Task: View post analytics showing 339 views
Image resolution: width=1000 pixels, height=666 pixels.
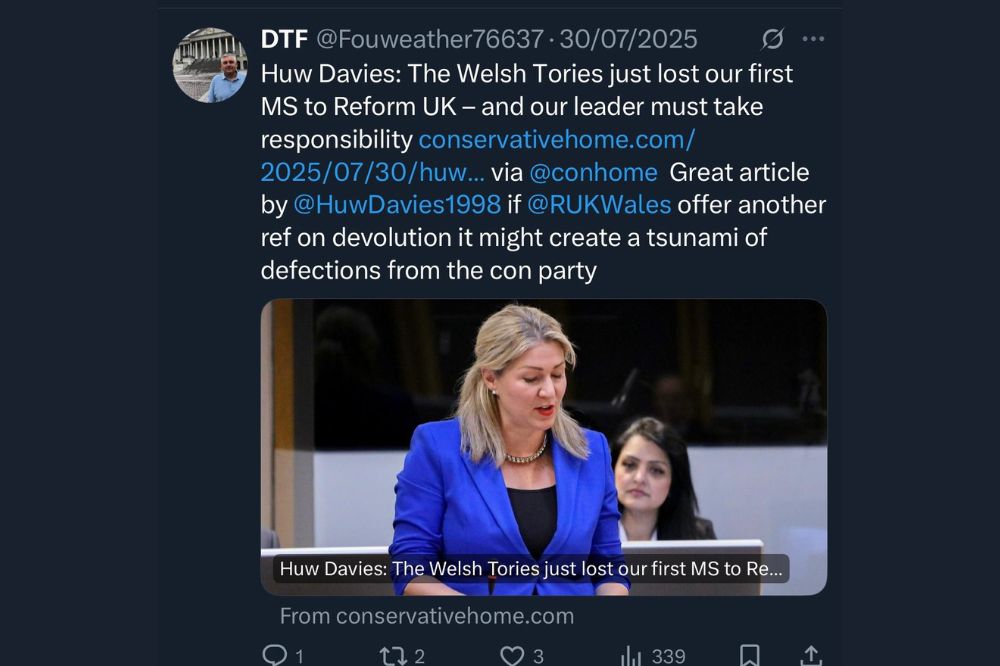Action: pos(633,655)
